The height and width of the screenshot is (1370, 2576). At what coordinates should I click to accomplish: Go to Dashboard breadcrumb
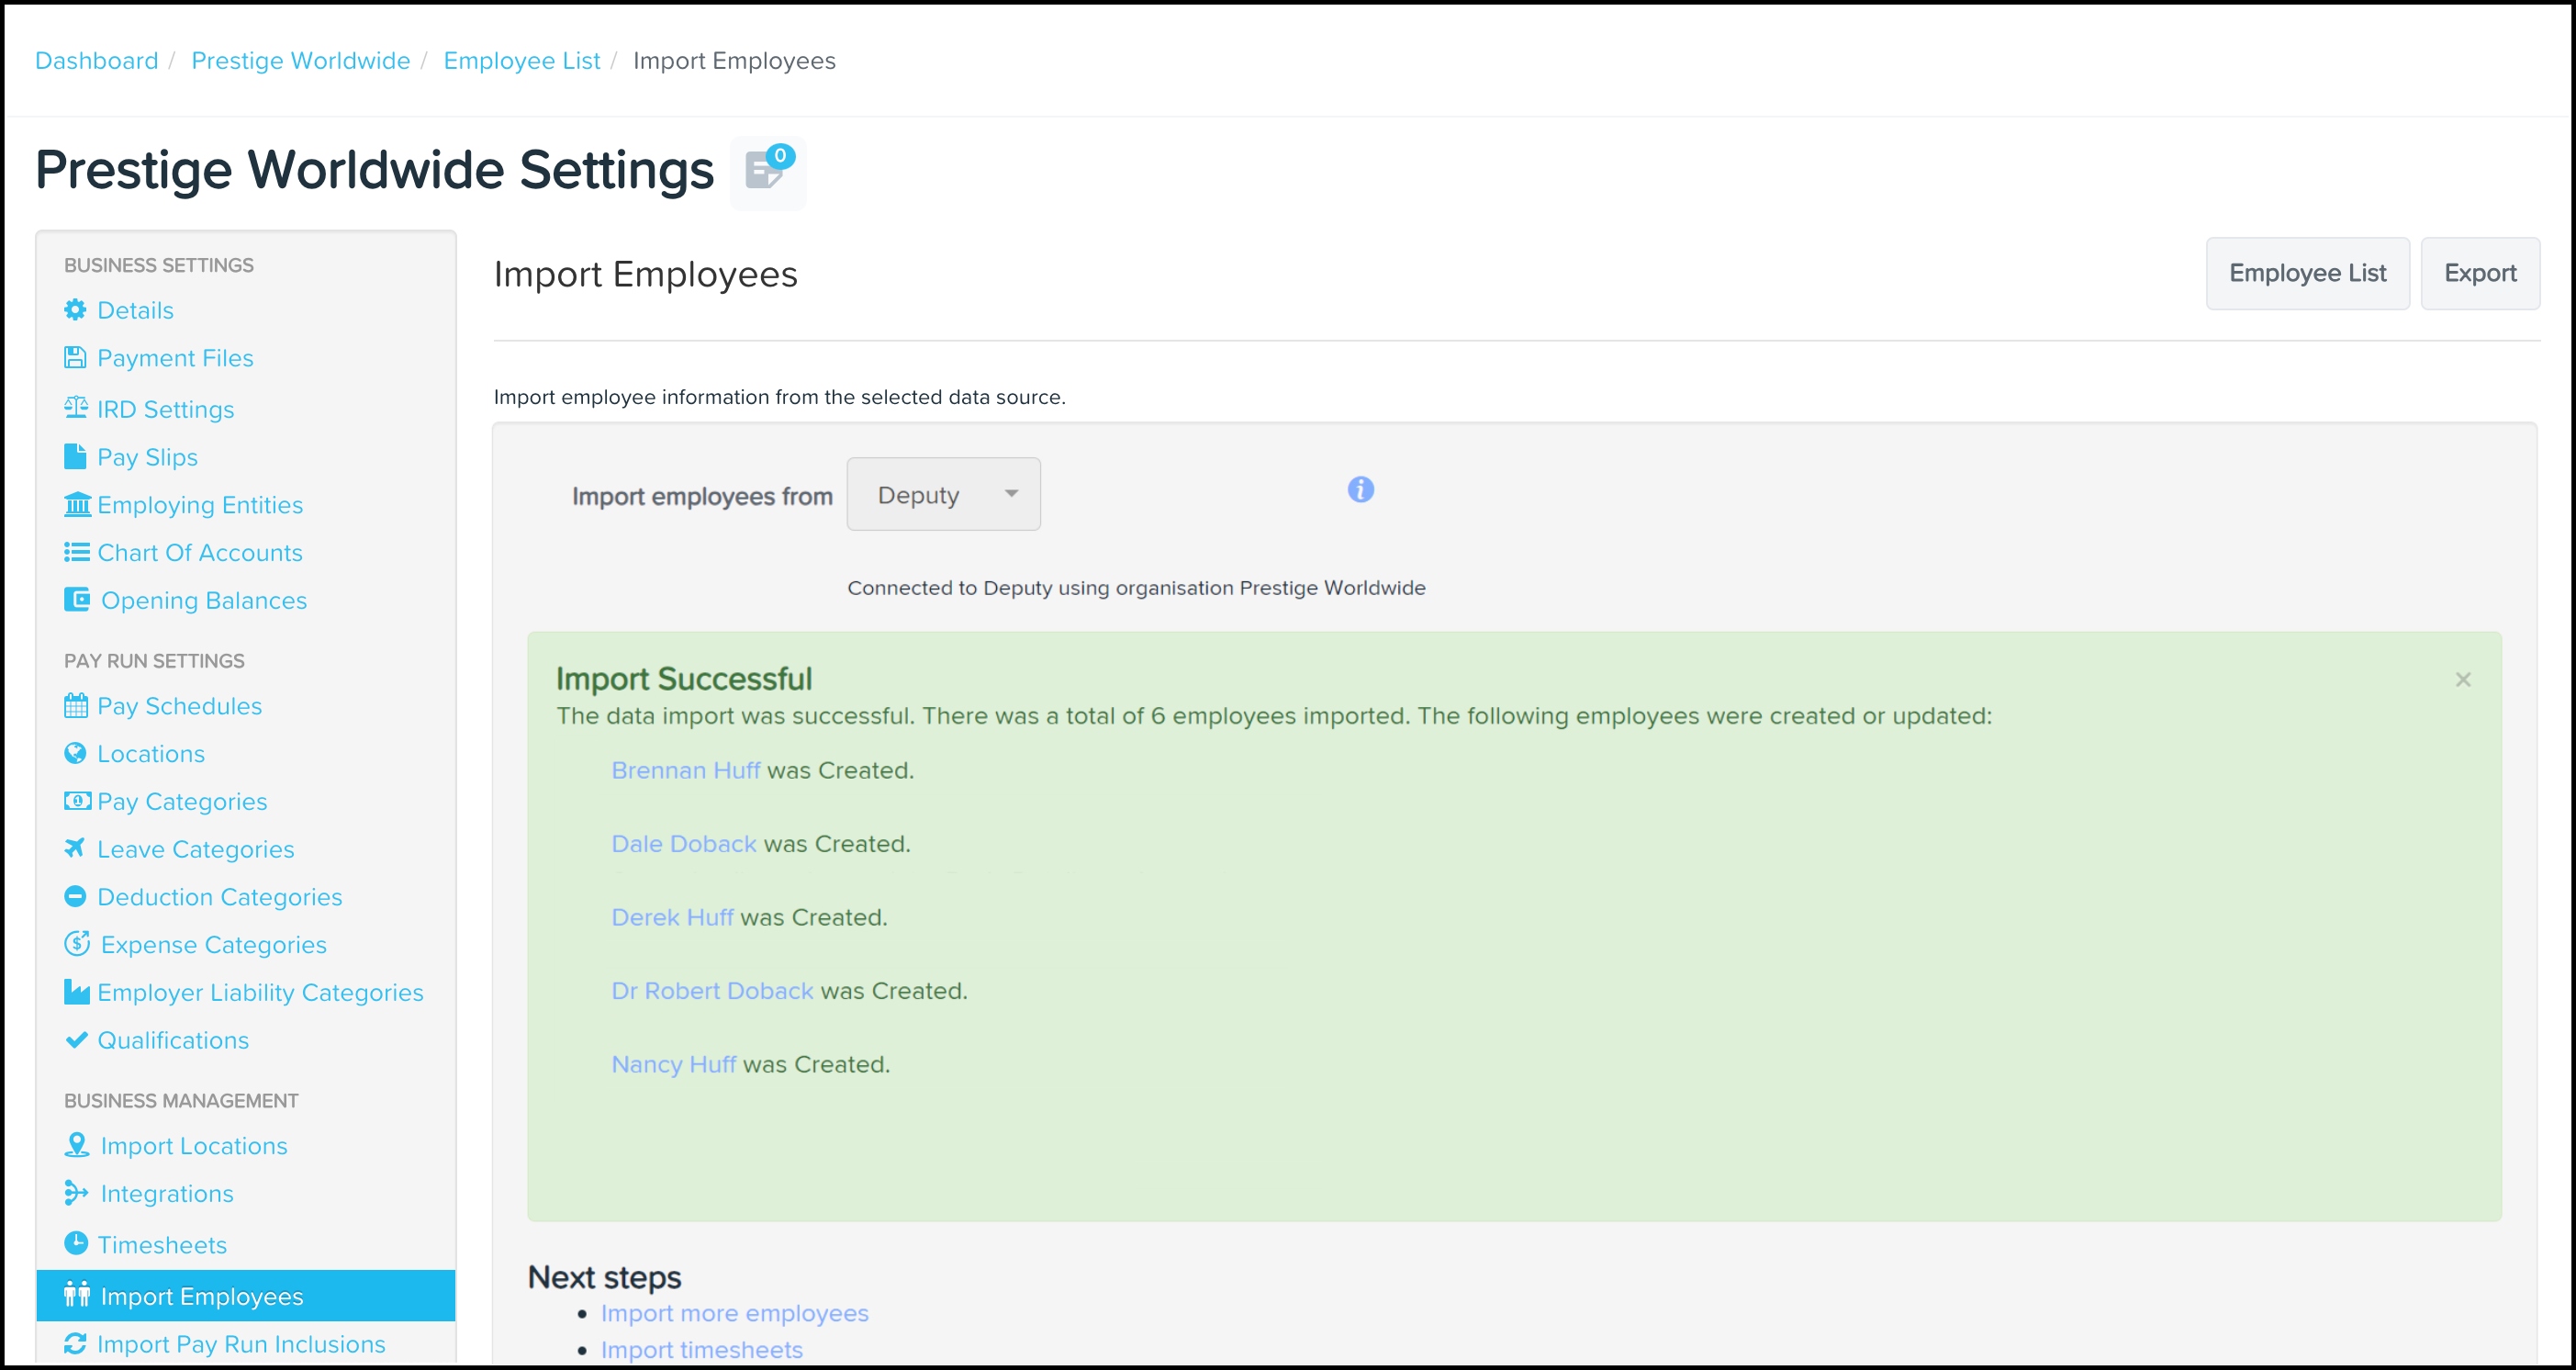tap(96, 61)
